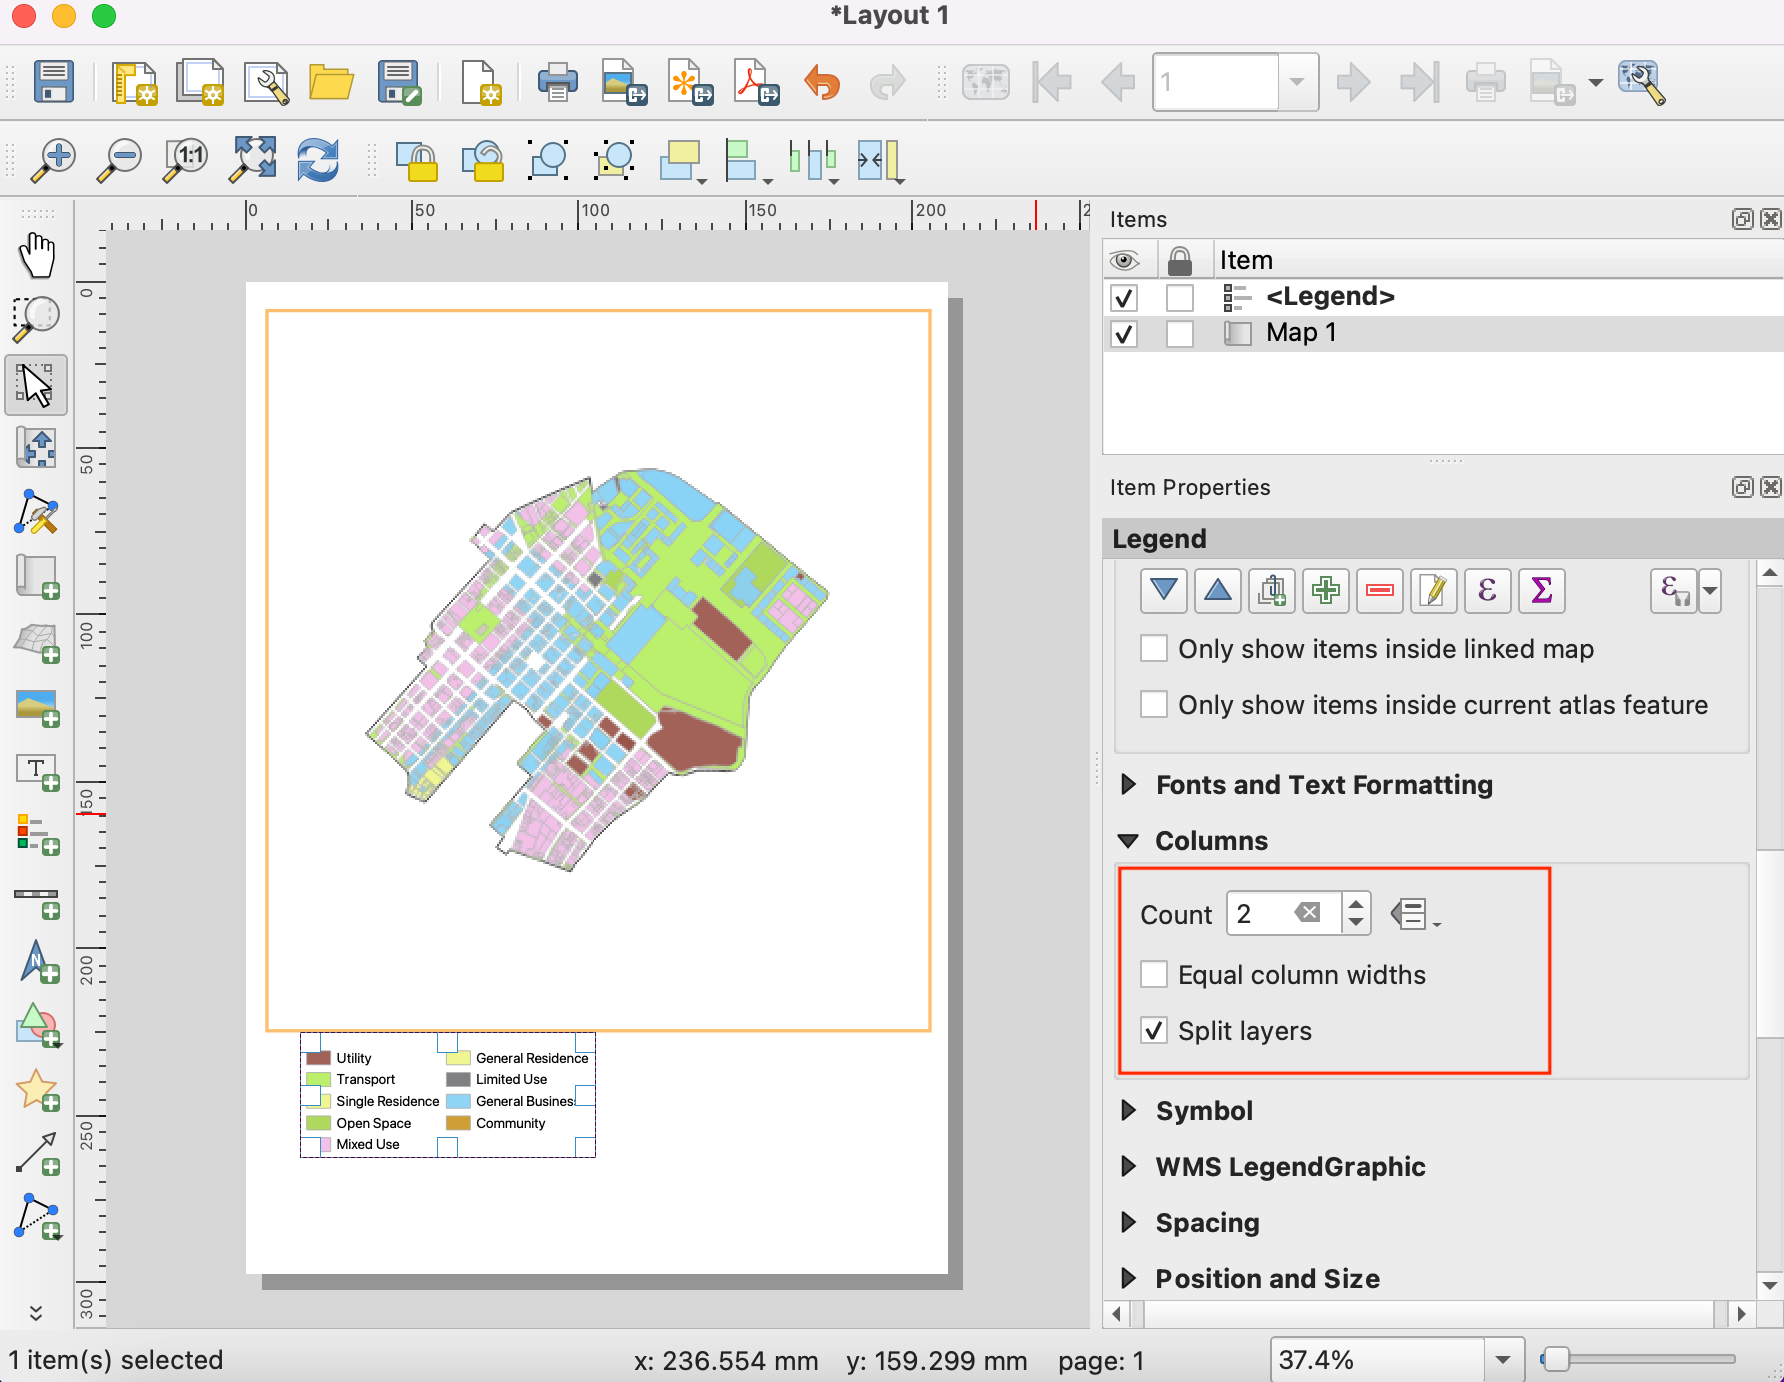This screenshot has width=1784, height=1382.
Task: Click the Save Project icon
Action: (x=53, y=82)
